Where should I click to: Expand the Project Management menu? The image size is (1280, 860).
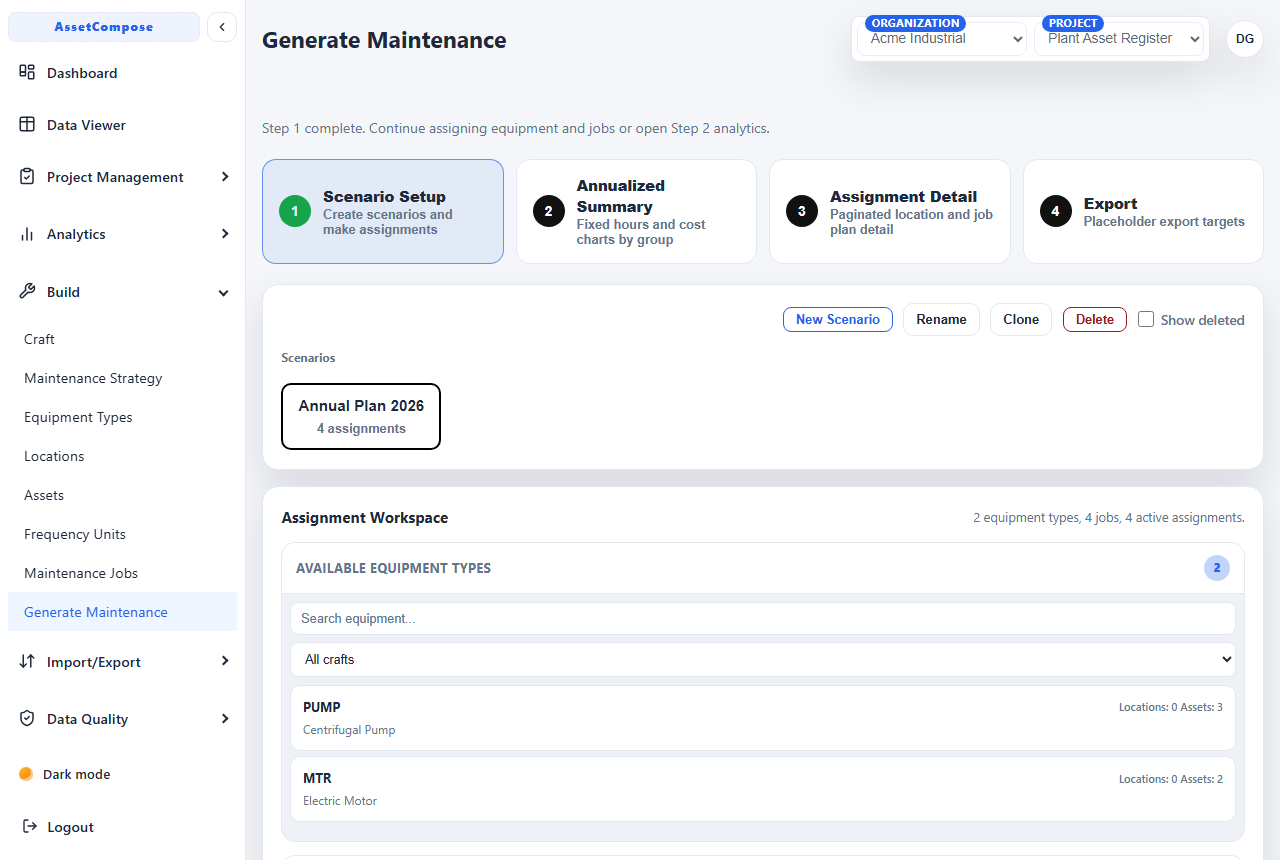pyautogui.click(x=122, y=176)
